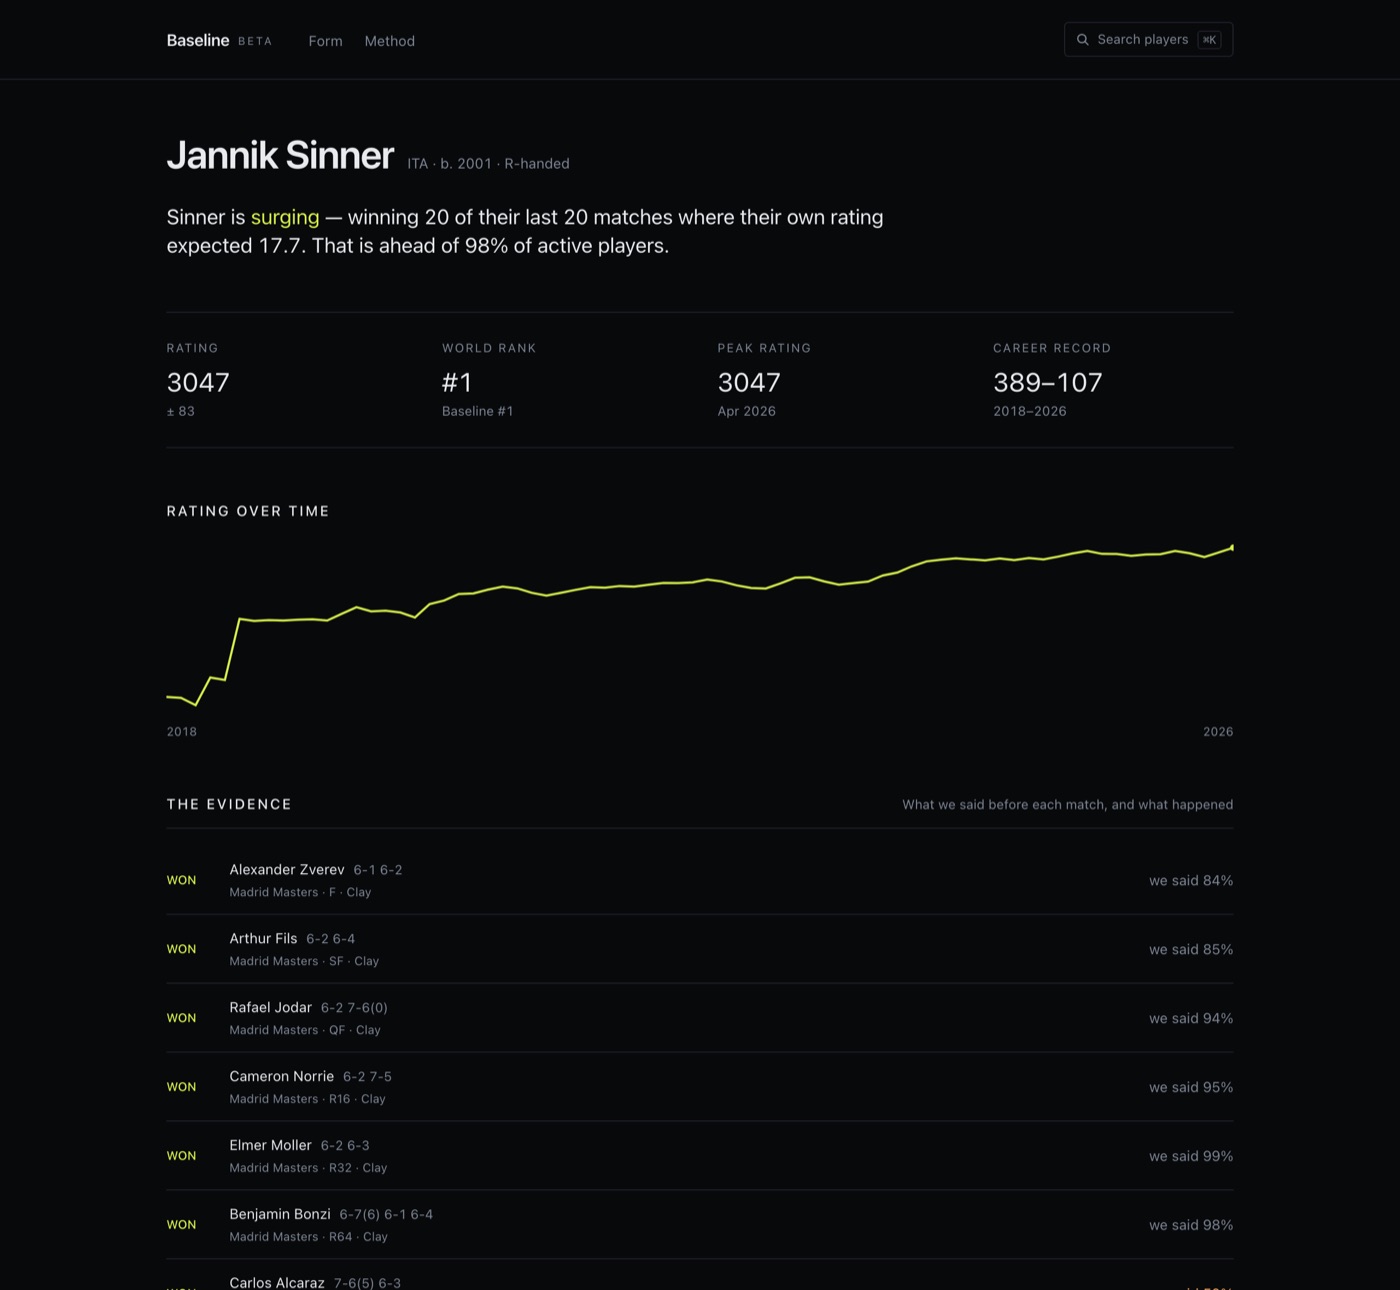Click the "Madrid Masters · SF · Clay" text
1400x1290 pixels.
pyautogui.click(x=304, y=962)
